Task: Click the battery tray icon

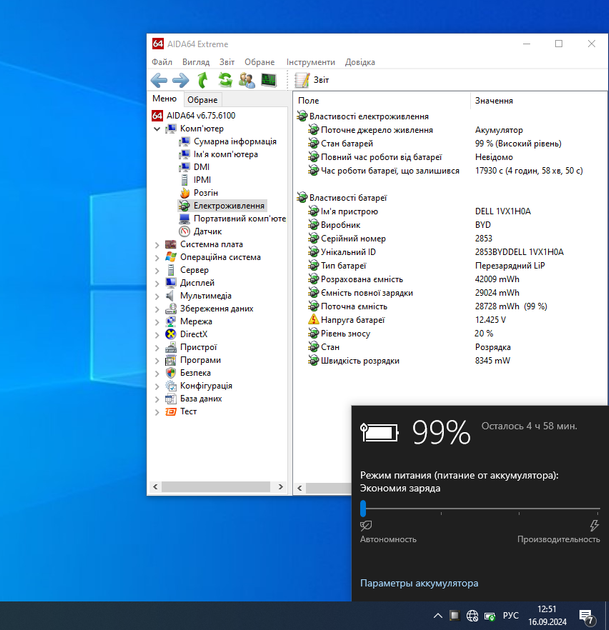Action: (489, 616)
